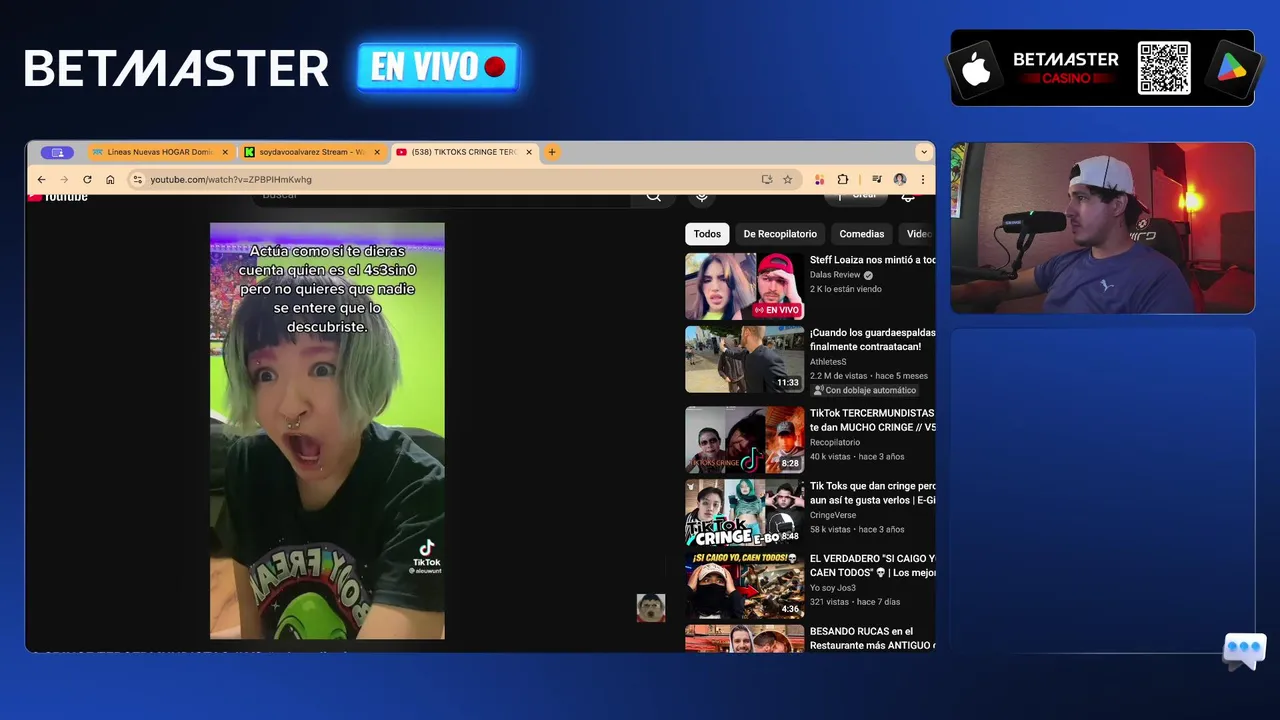The width and height of the screenshot is (1280, 720).
Task: Switch to Lineas Nuevas HOGAR tab
Action: 160,152
